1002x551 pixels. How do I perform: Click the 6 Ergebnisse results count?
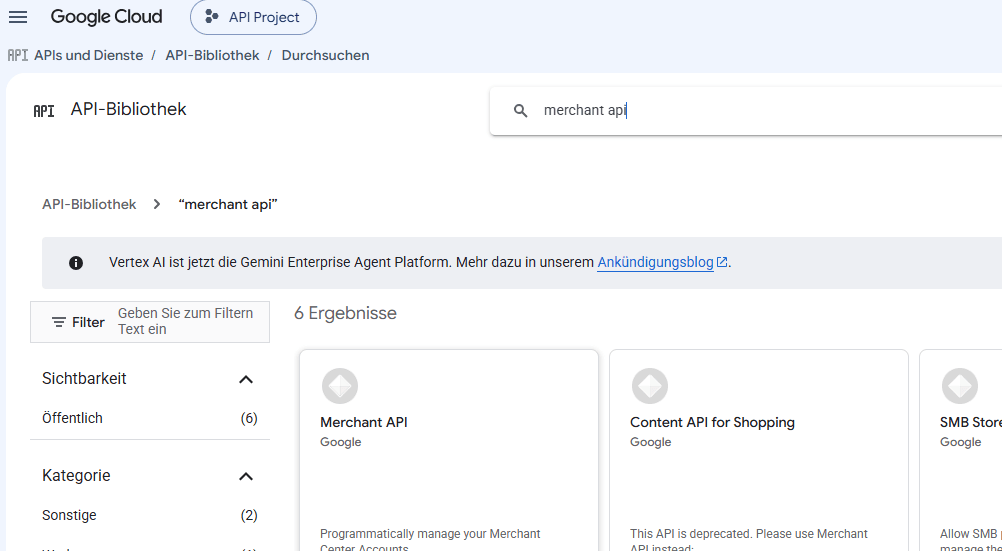(x=345, y=313)
